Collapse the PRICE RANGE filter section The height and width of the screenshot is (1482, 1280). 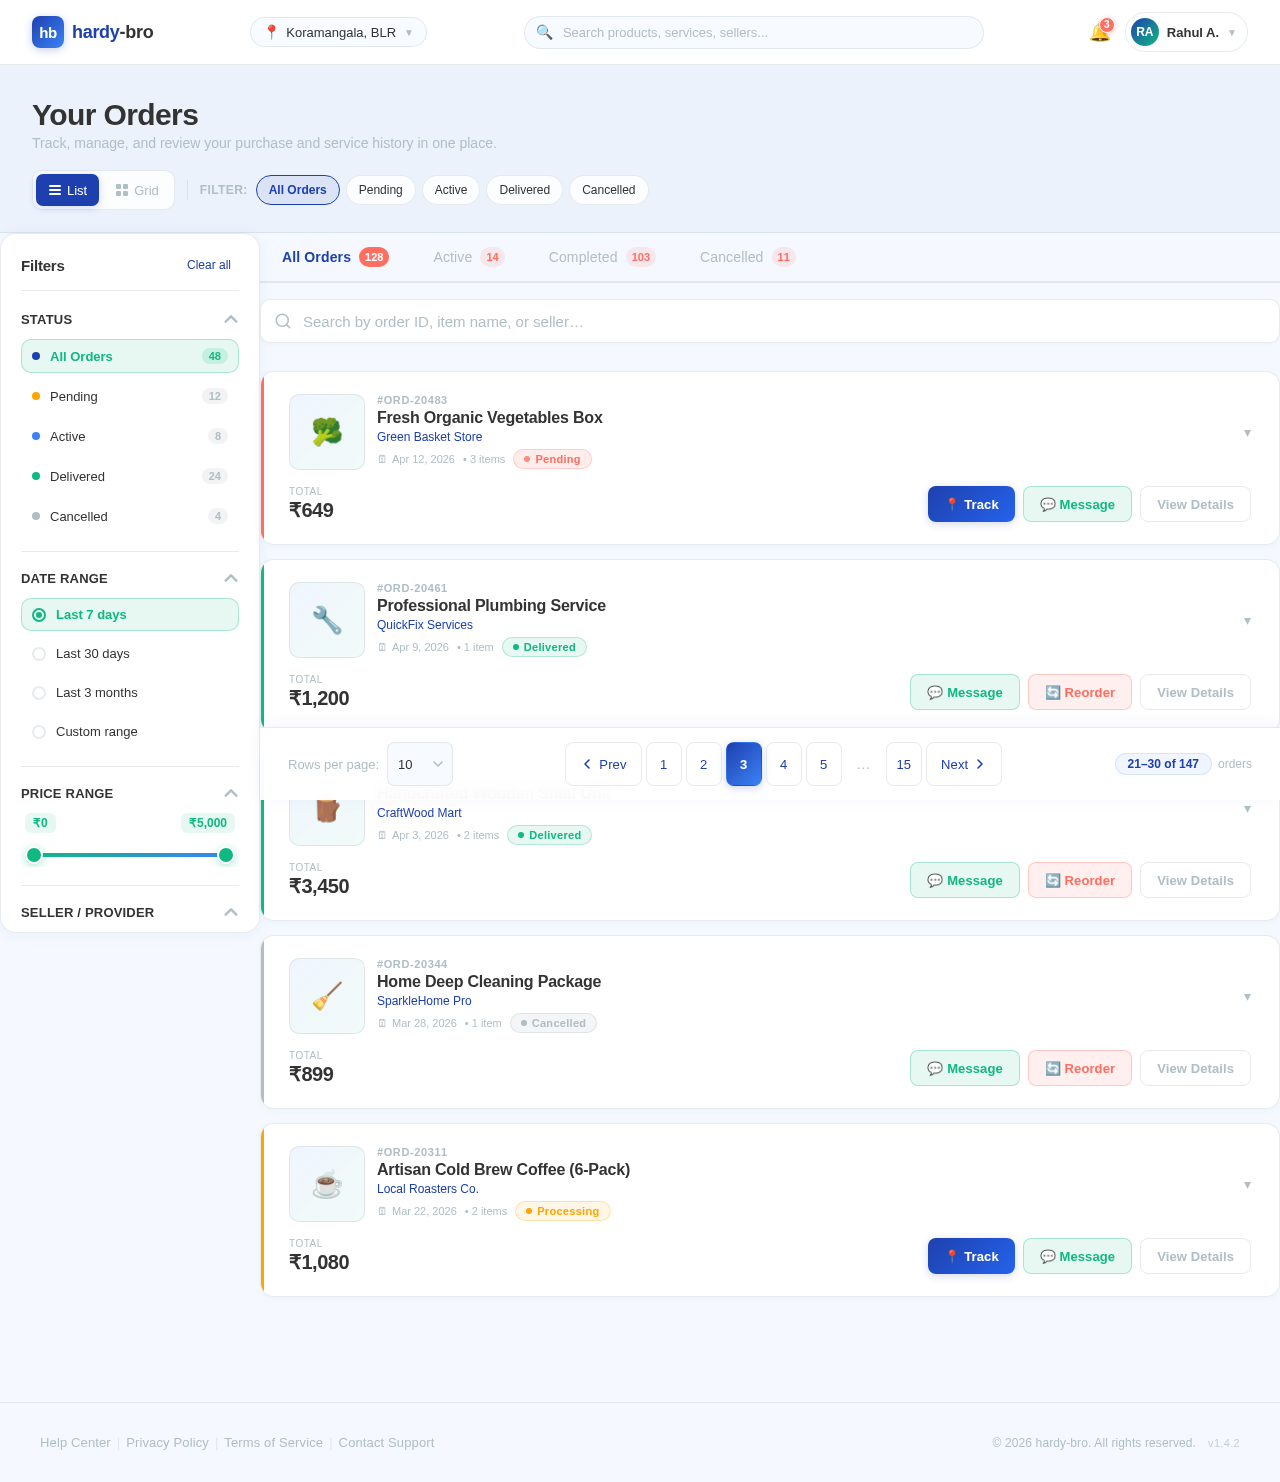coord(231,793)
